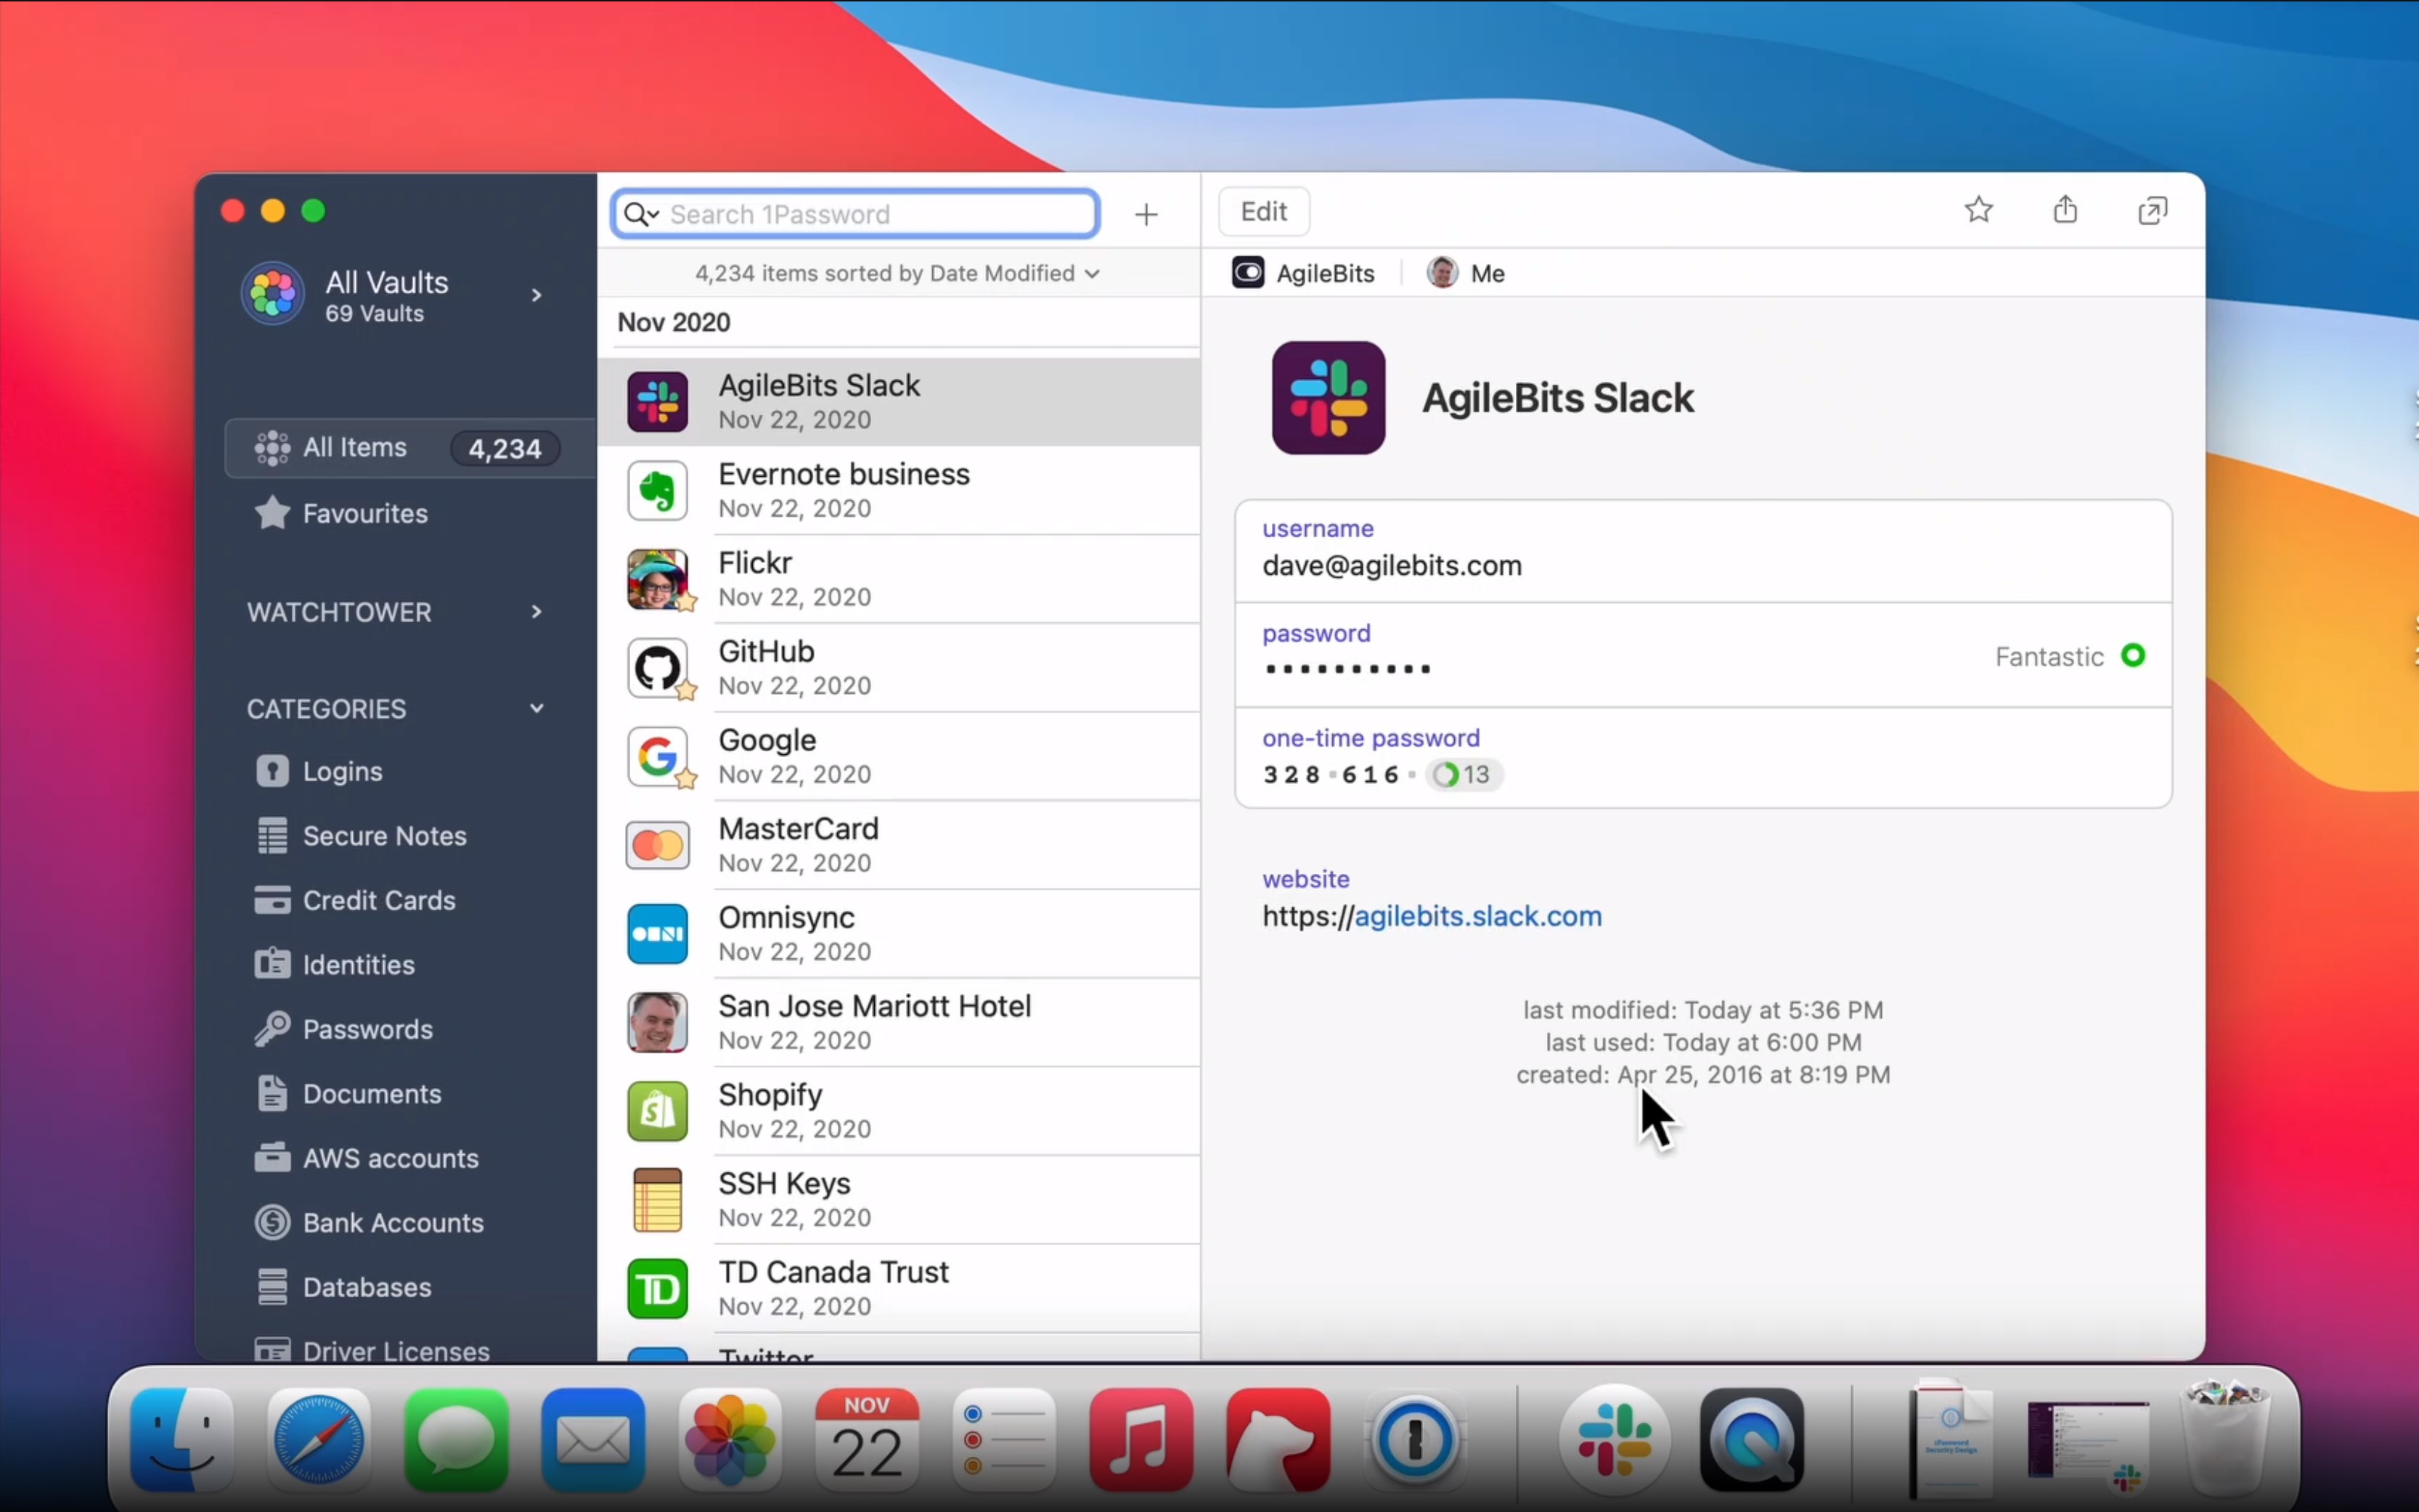Expand the All Vaults switcher

pos(537,294)
